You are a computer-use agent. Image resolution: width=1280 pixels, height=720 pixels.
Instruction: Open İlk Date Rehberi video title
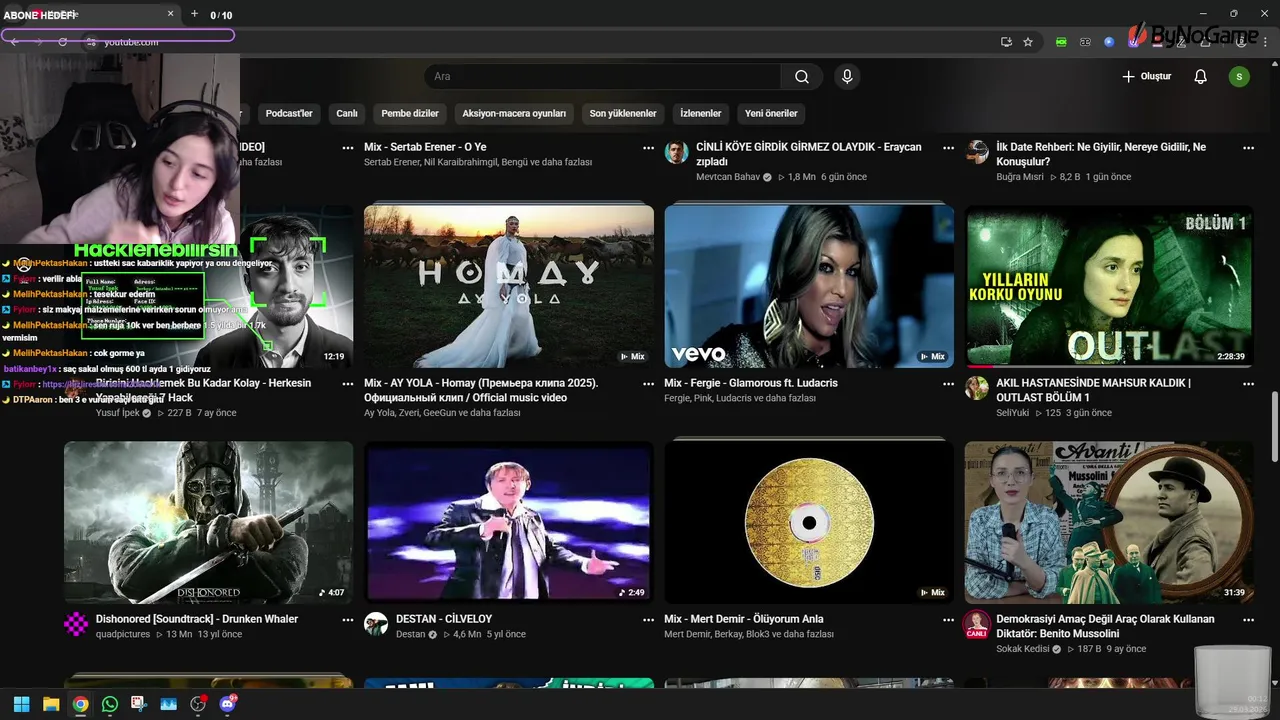pyautogui.click(x=1101, y=154)
